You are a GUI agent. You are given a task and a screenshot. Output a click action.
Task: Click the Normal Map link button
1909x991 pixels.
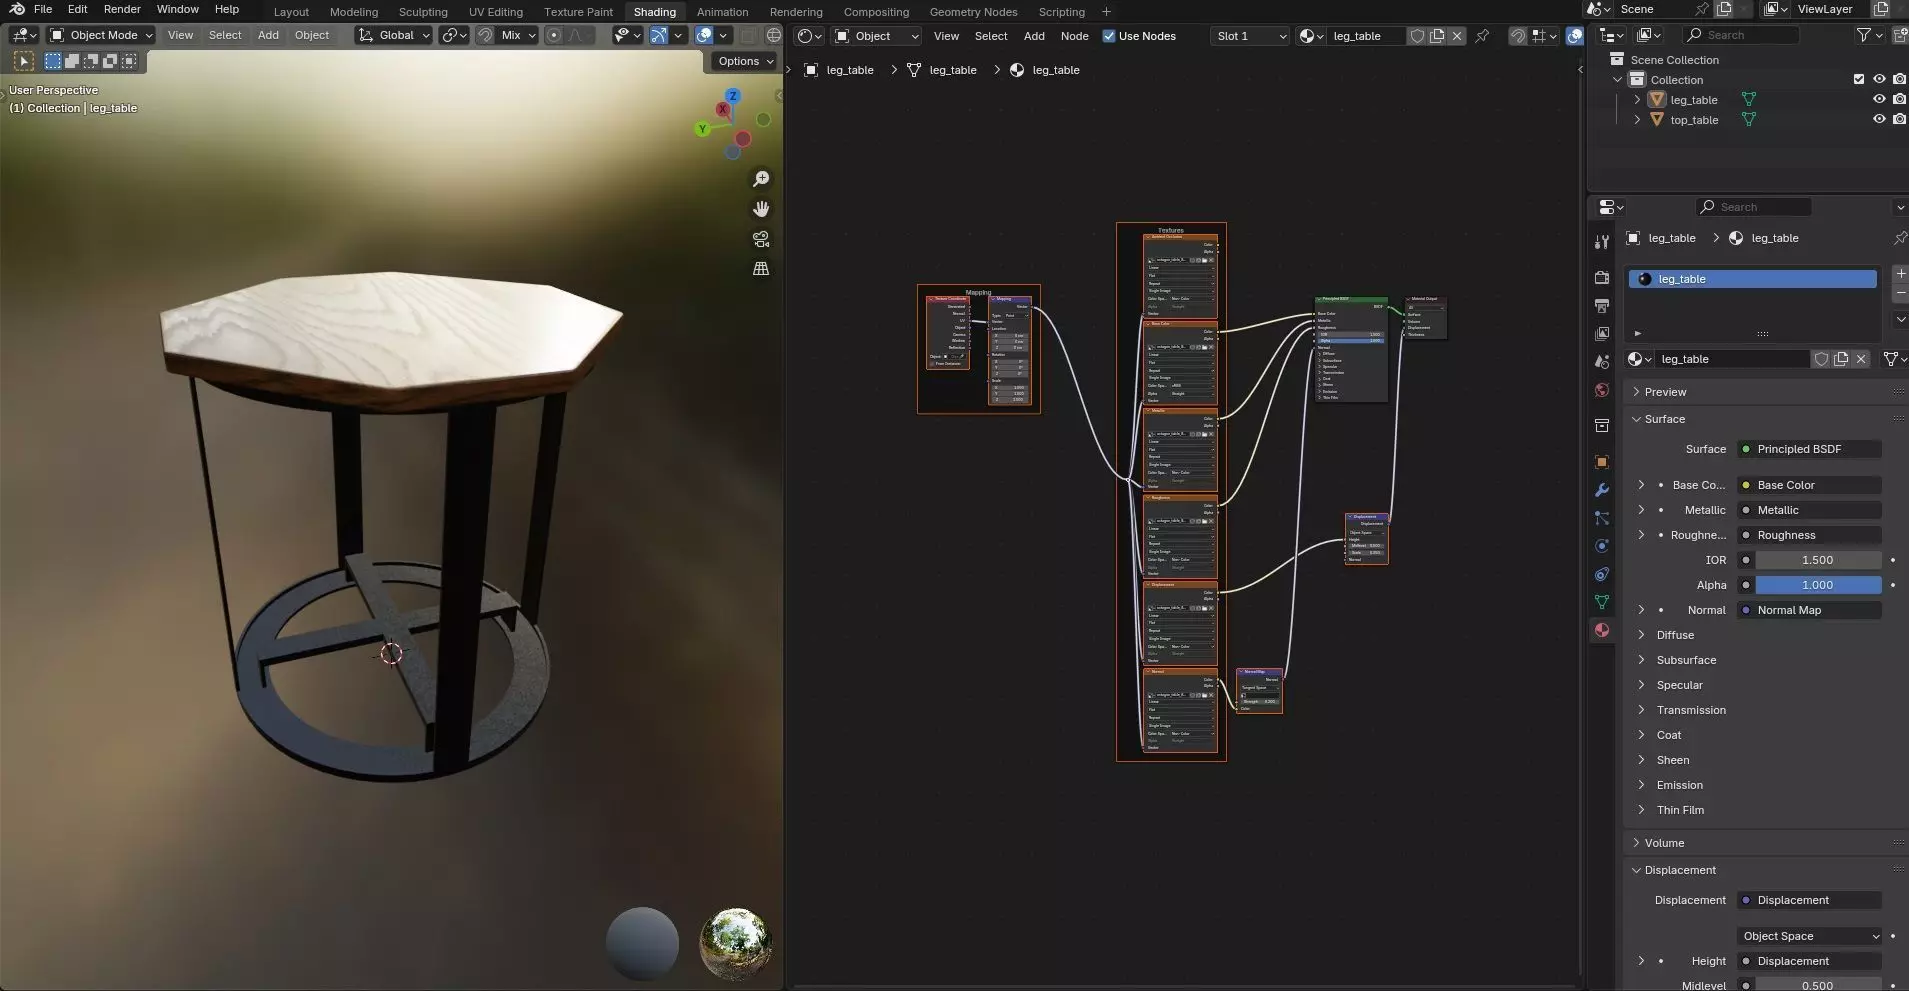point(1810,610)
